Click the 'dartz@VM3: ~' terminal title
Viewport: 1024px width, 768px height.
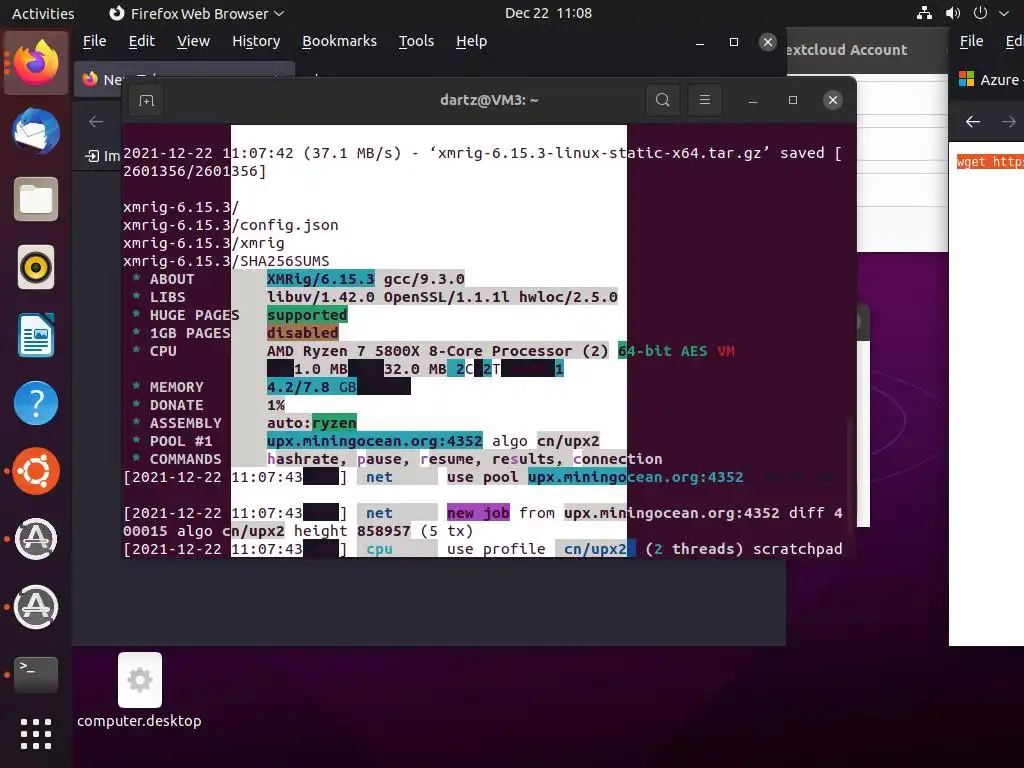[489, 100]
